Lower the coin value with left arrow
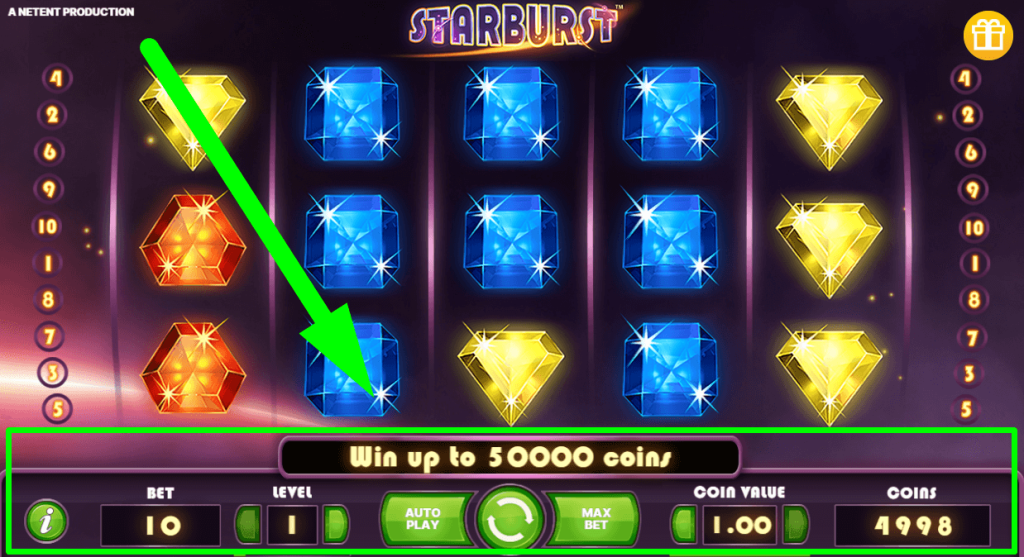The height and width of the screenshot is (557, 1024). point(684,524)
